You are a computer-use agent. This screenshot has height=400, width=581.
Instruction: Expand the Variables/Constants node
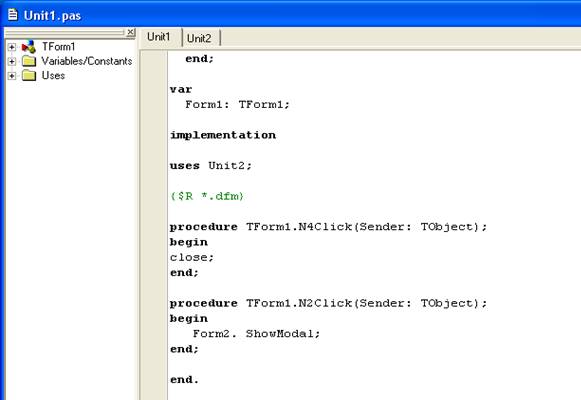(x=12, y=61)
